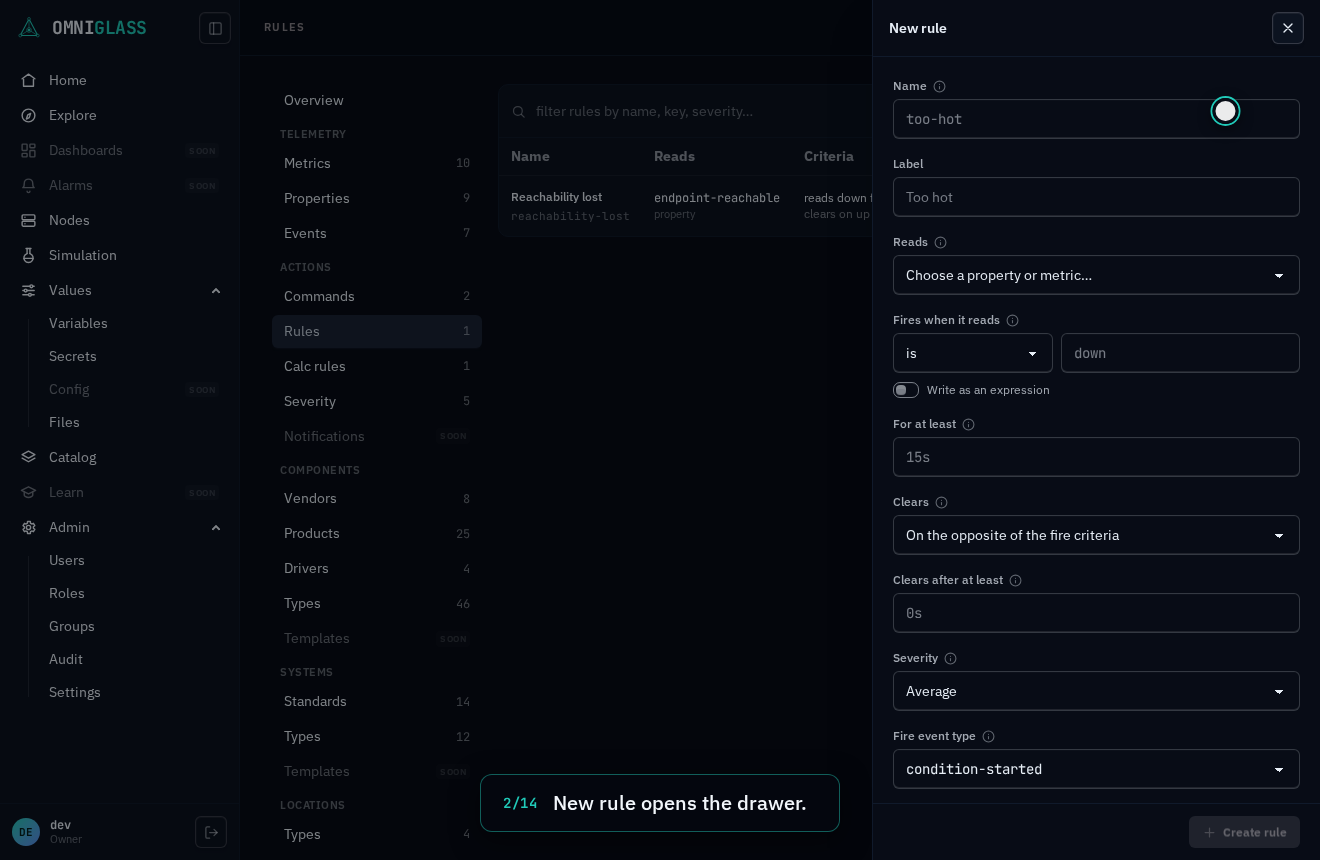Close the New rule drawer
The width and height of the screenshot is (1320, 860).
tap(1288, 28)
